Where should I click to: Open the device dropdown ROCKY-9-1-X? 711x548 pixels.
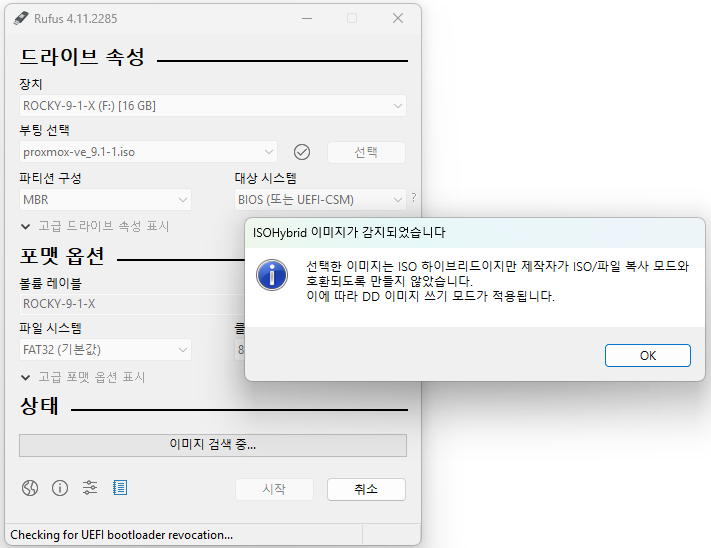click(x=213, y=106)
